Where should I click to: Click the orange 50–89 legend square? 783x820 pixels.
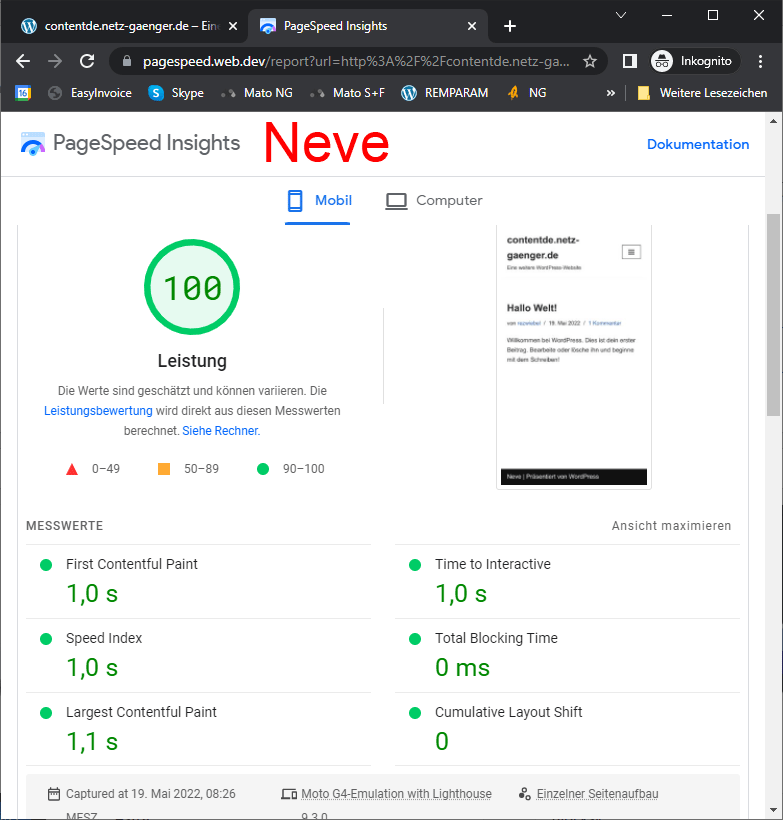(164, 469)
